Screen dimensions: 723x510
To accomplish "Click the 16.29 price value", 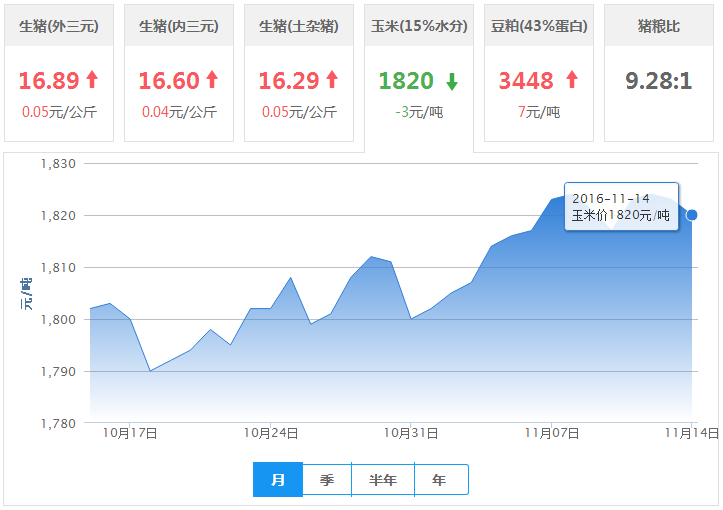I will tap(289, 81).
